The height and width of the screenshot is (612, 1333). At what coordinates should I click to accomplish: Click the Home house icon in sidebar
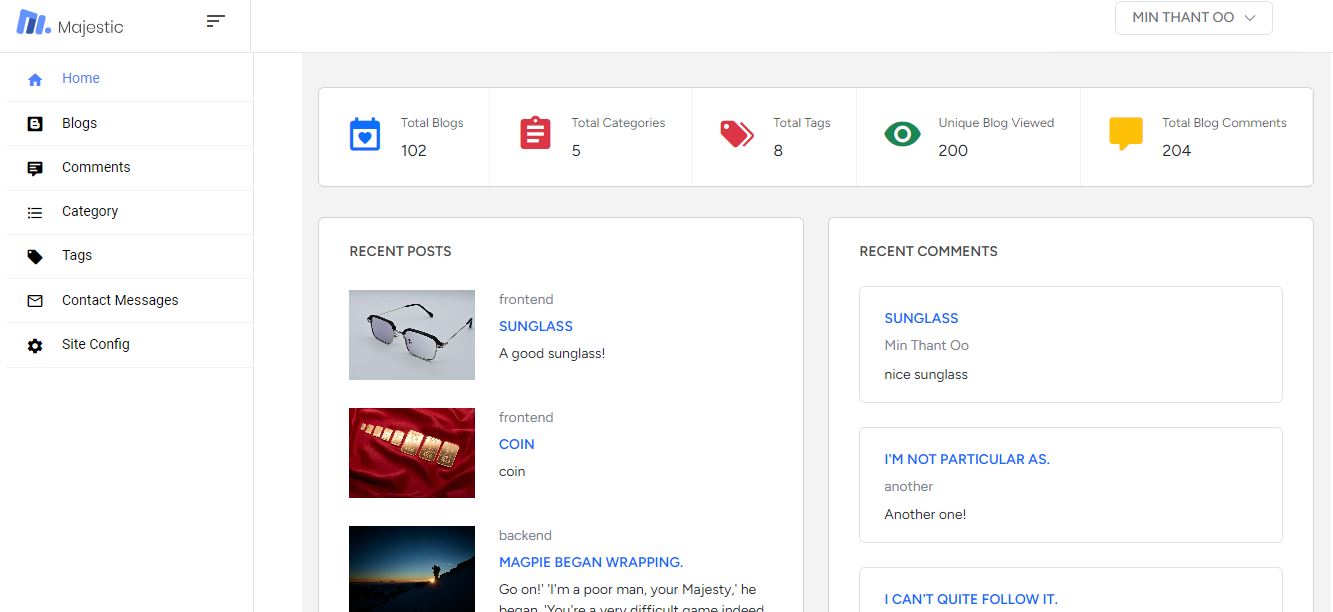point(35,79)
